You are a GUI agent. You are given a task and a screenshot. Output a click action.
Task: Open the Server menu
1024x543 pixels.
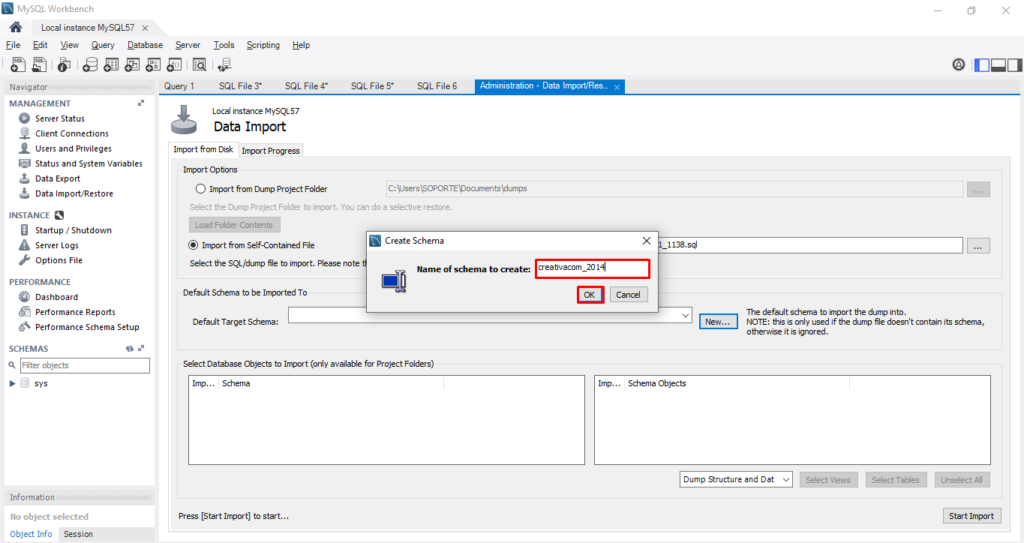[187, 45]
